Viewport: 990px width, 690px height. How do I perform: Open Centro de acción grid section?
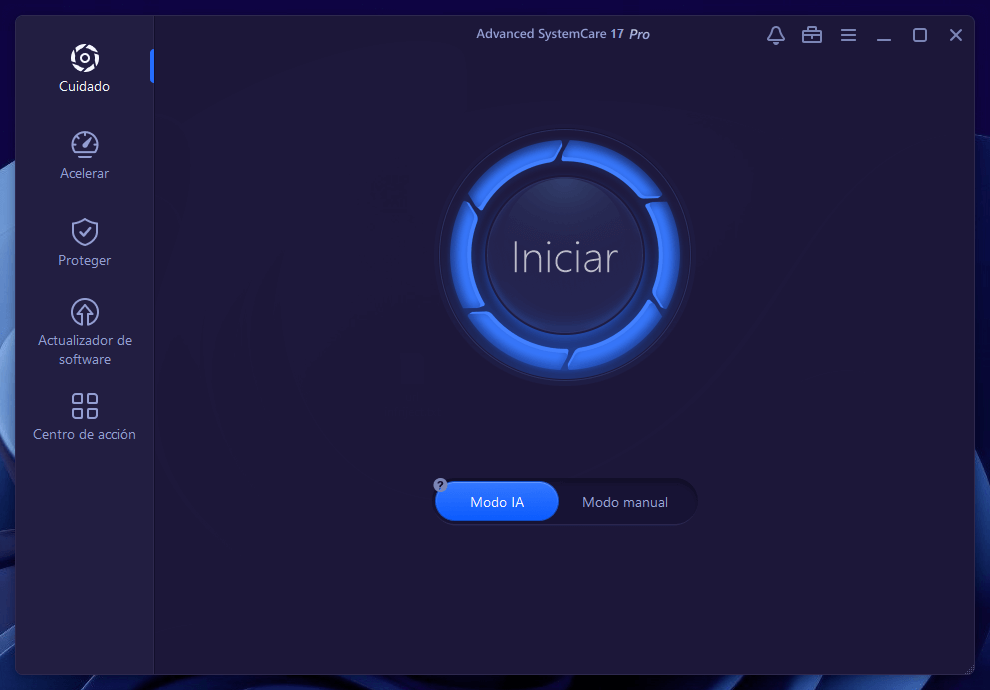tap(85, 417)
